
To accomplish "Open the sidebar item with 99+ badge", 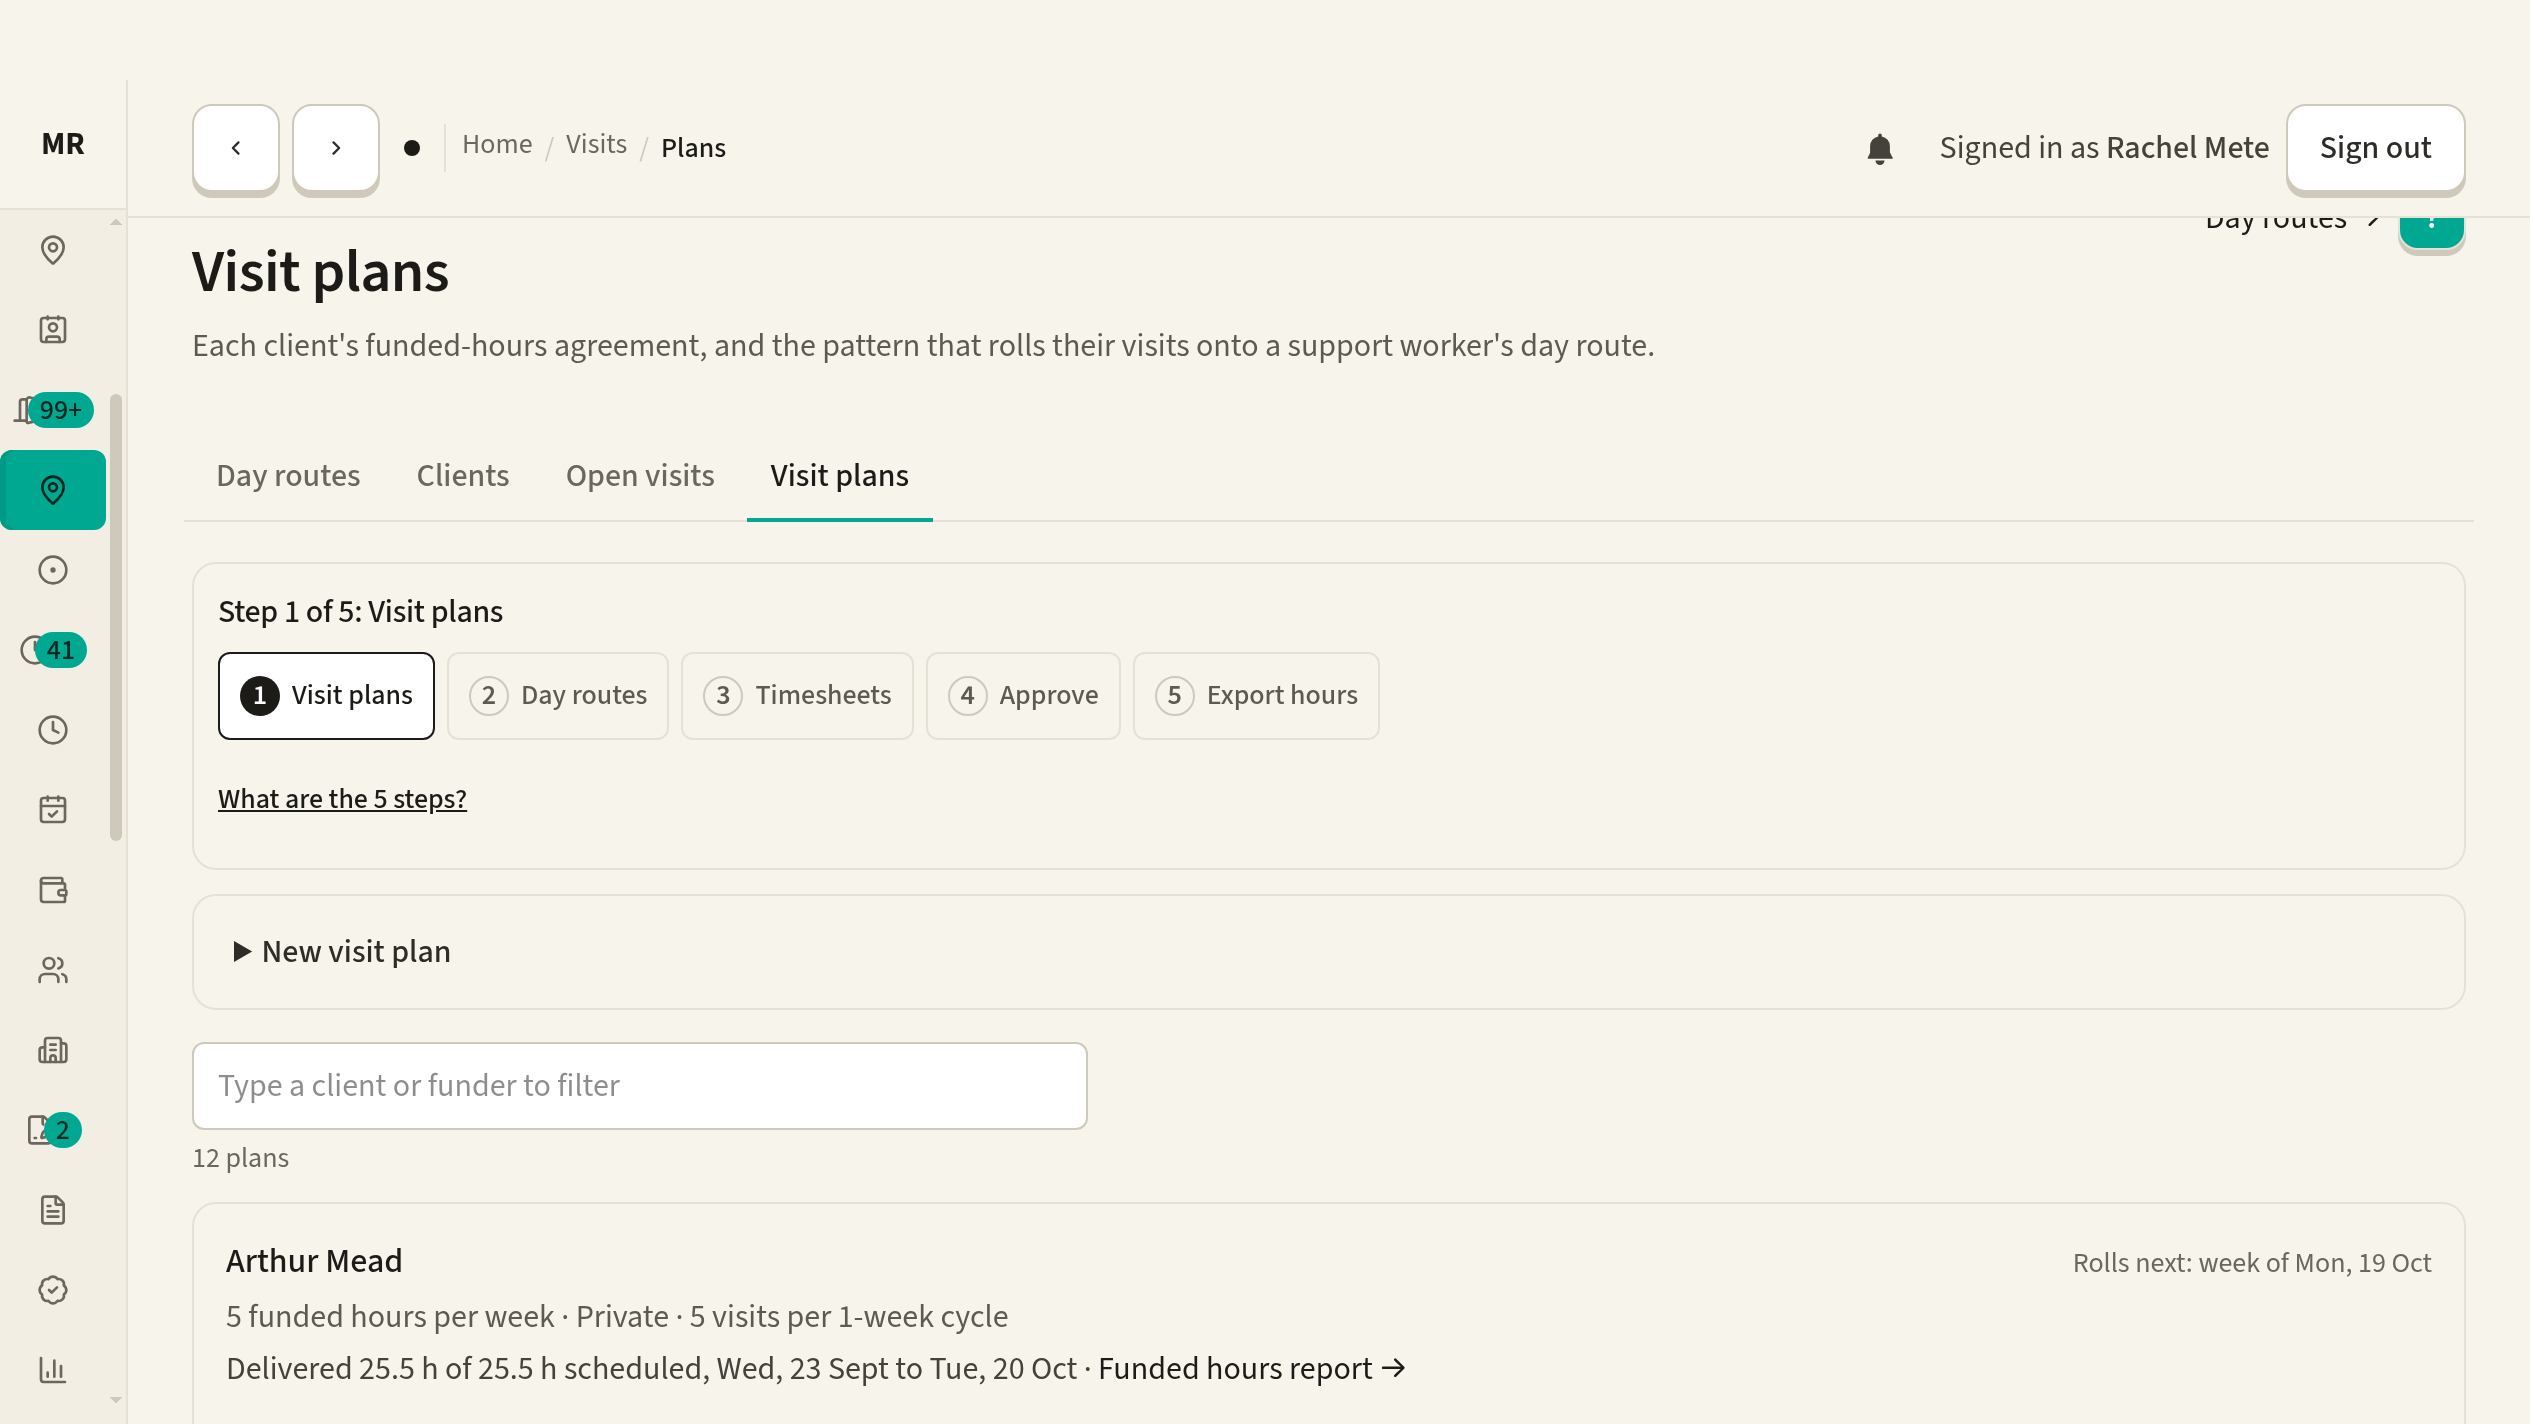I will [x=53, y=410].
